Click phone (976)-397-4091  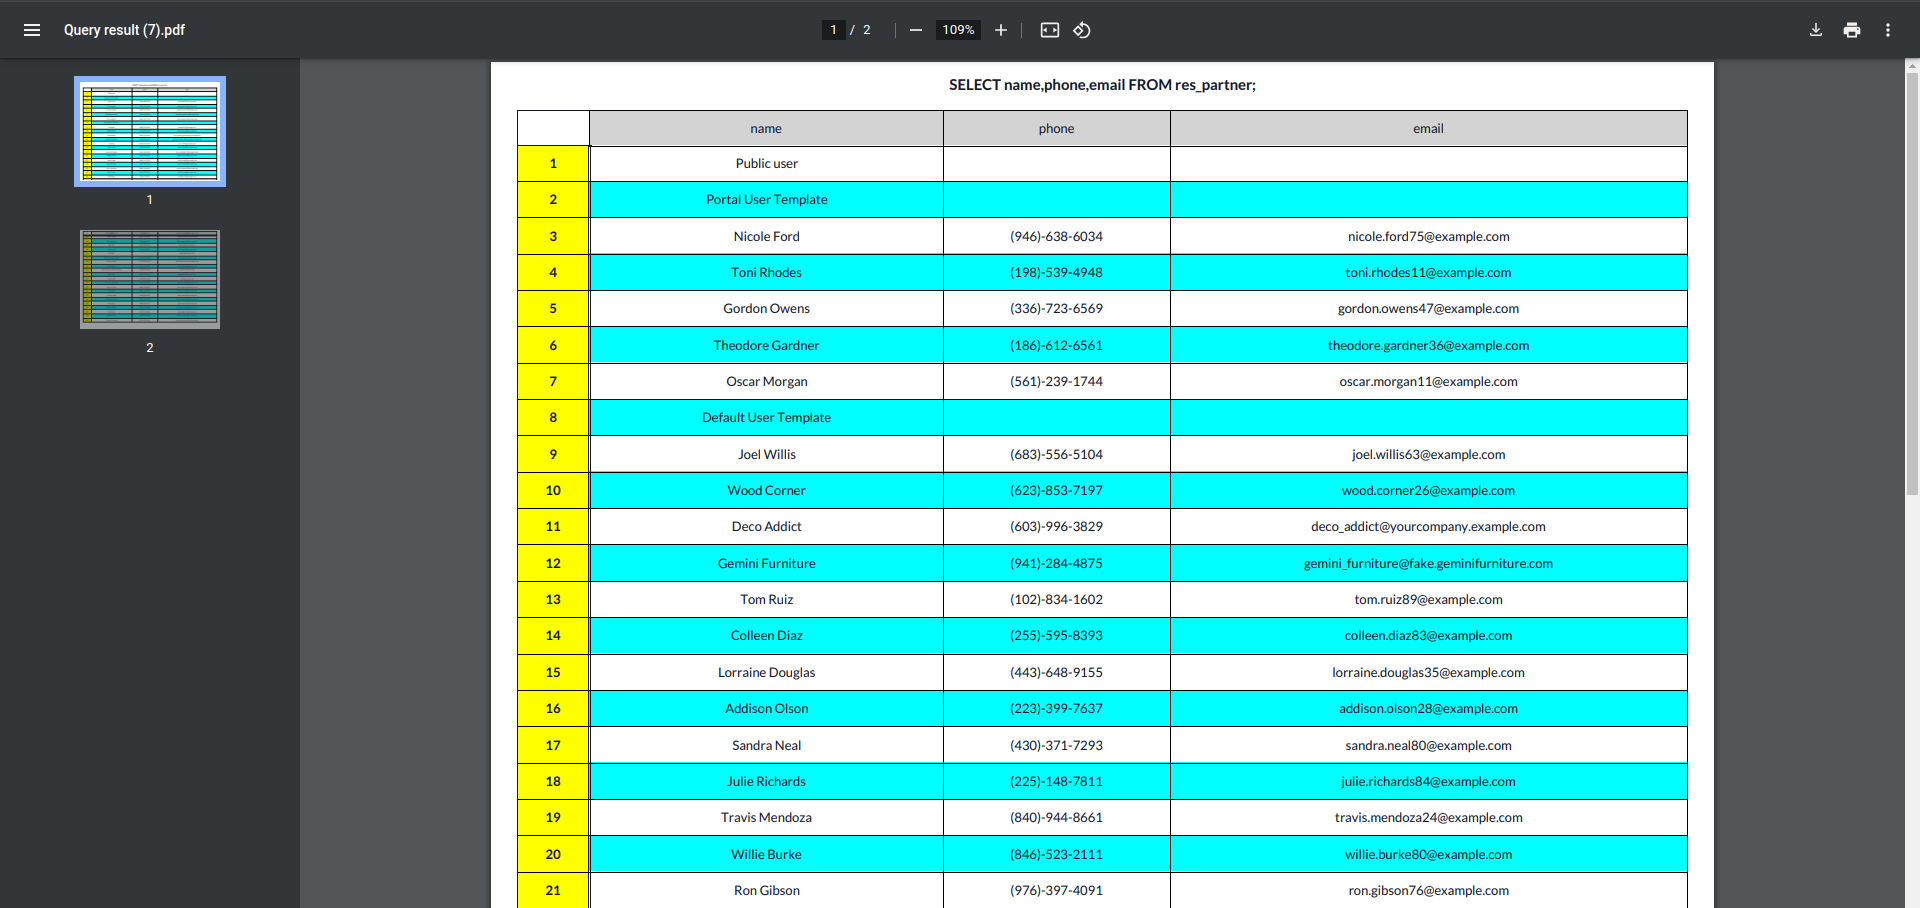[1056, 890]
